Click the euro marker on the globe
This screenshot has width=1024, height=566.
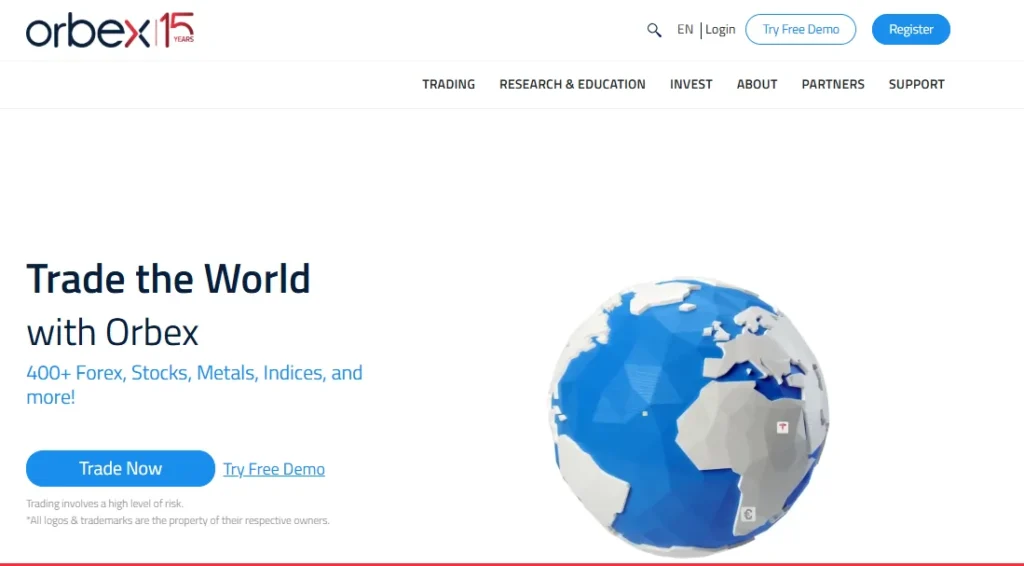748,514
